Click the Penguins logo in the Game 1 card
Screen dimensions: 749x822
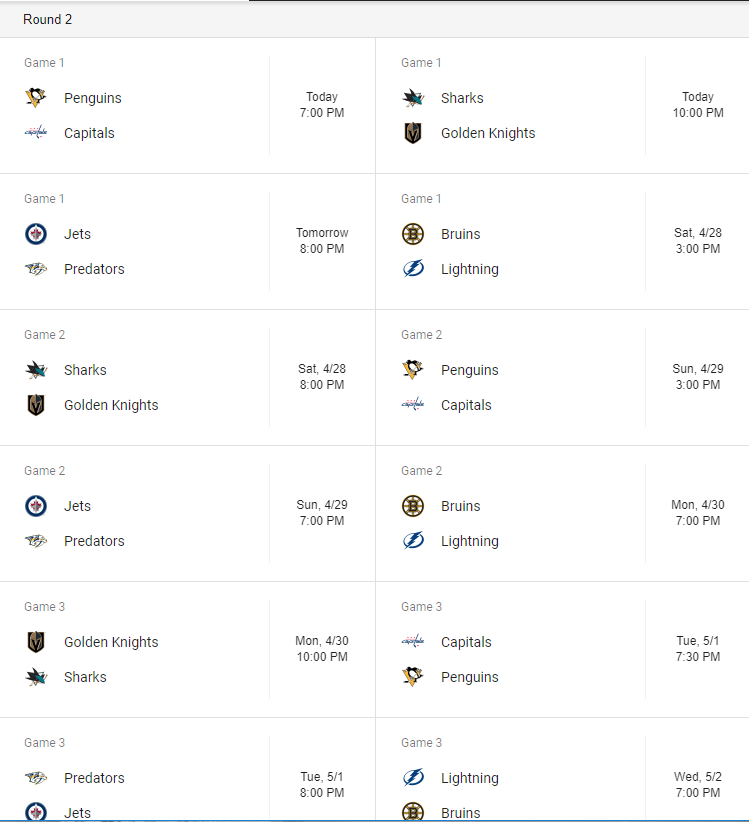pos(36,98)
